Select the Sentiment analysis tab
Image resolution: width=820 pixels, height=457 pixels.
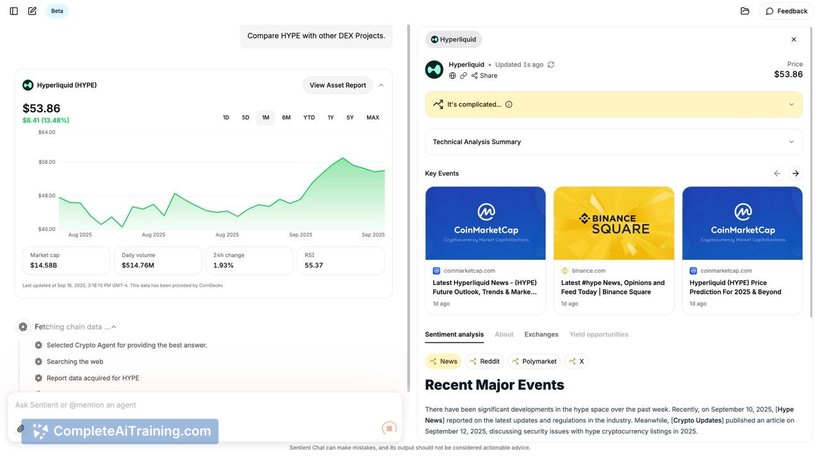454,335
